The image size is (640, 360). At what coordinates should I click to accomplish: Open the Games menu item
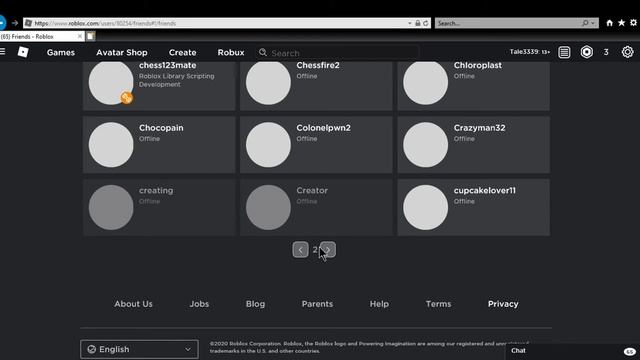pyautogui.click(x=61, y=53)
